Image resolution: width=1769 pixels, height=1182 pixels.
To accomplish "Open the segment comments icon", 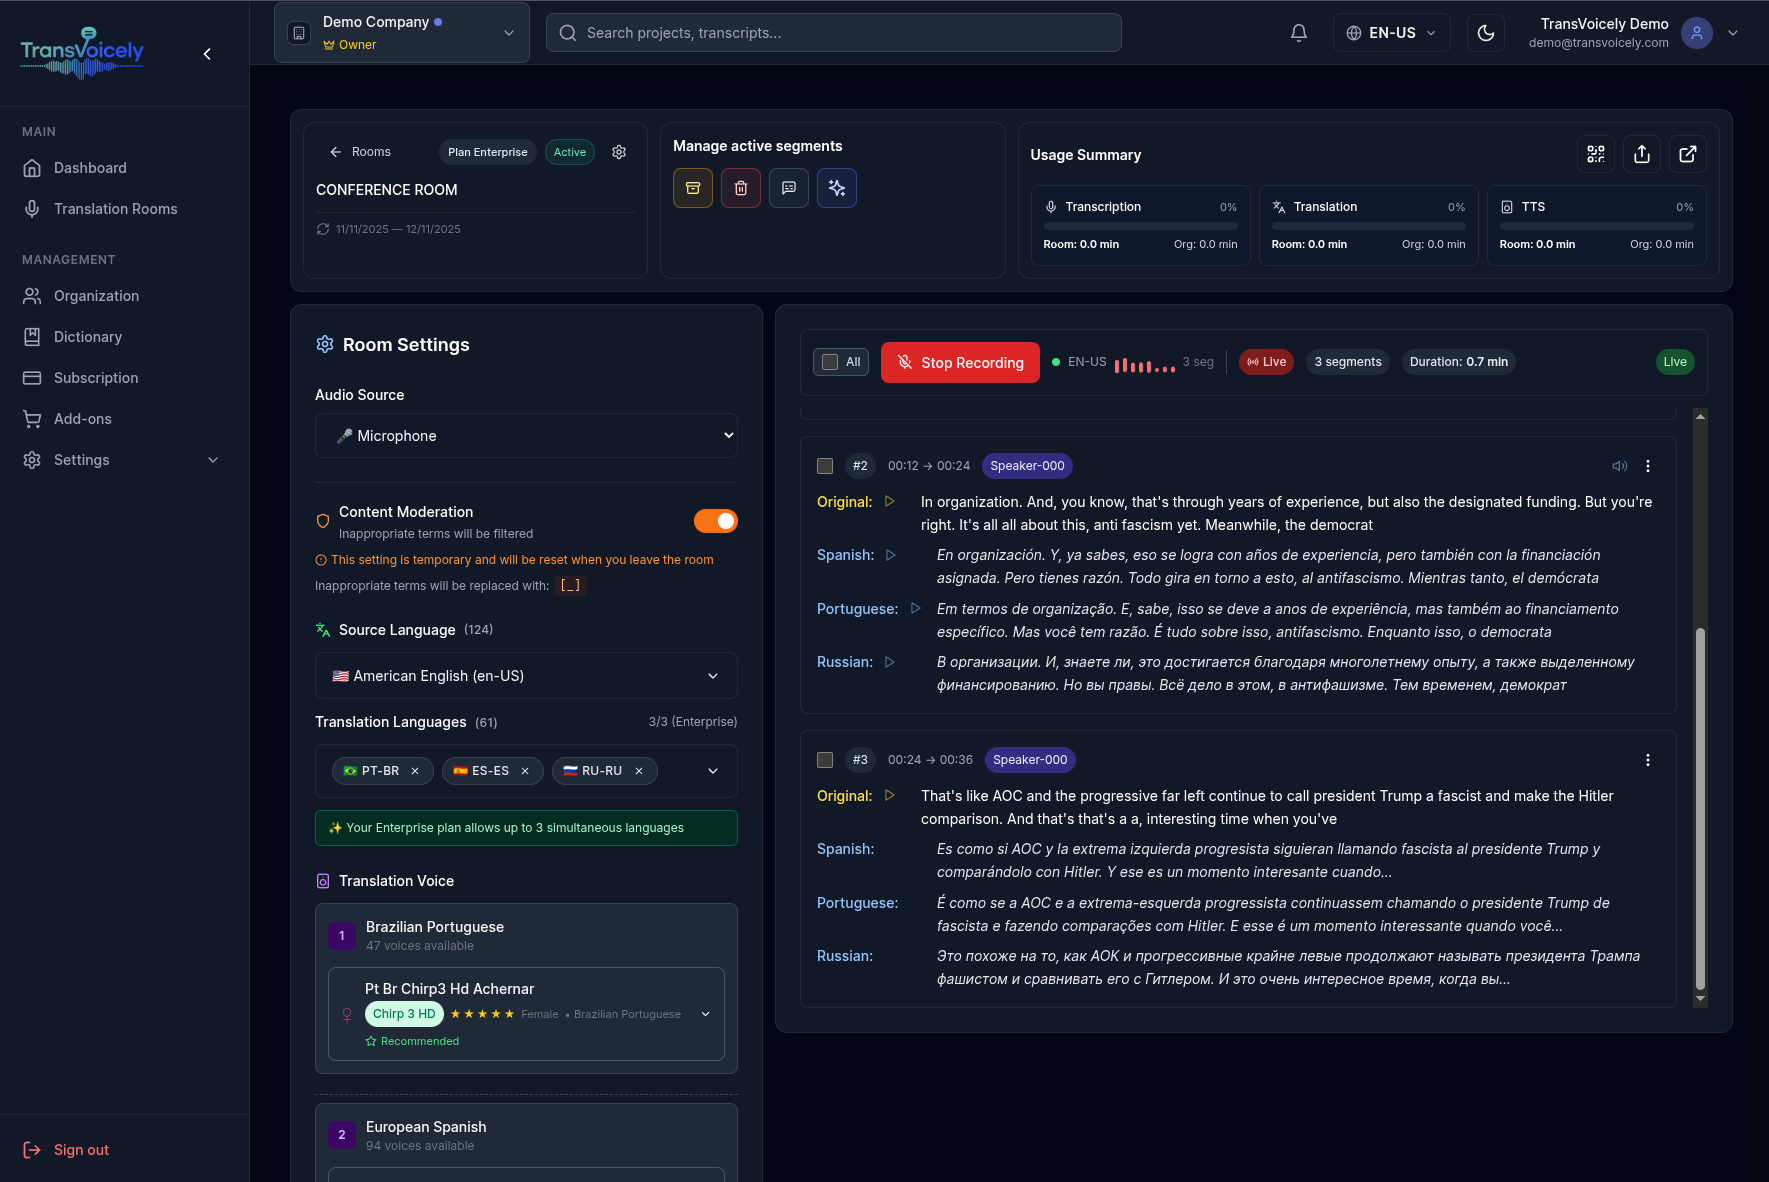I will [789, 187].
